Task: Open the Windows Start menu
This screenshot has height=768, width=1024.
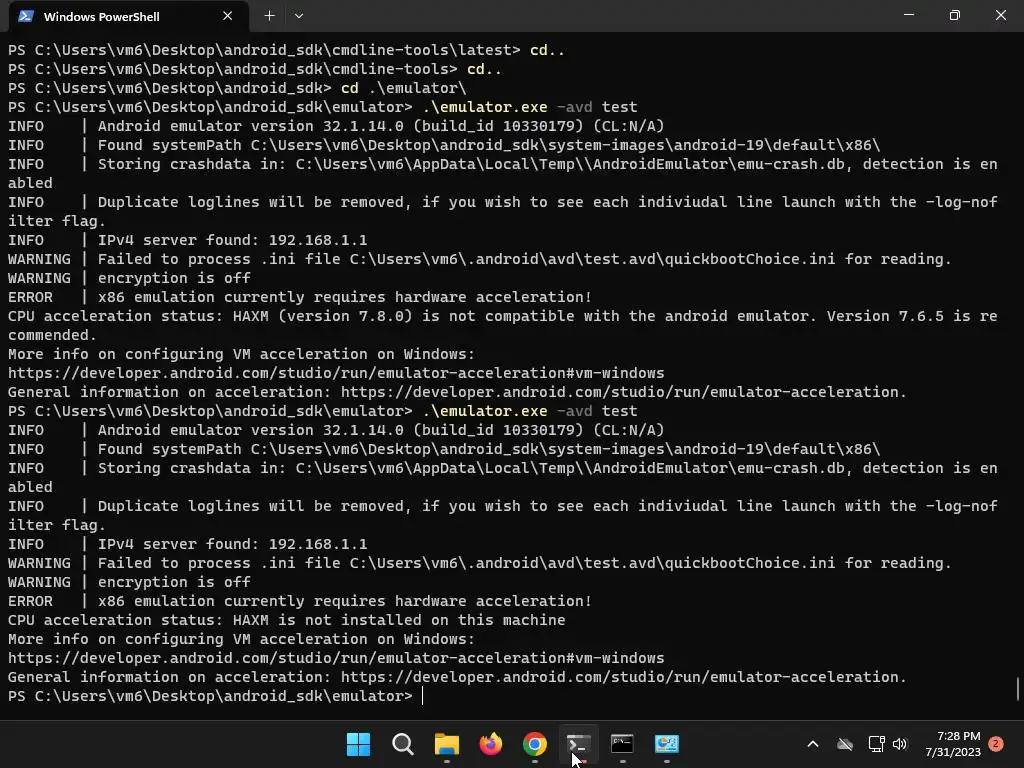Action: 358,744
